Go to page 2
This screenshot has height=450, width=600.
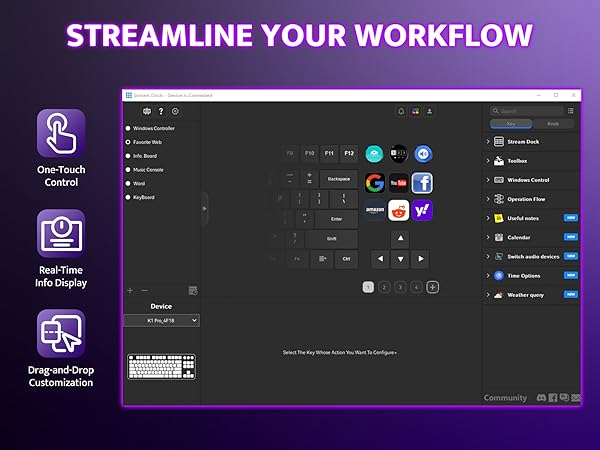click(x=384, y=287)
